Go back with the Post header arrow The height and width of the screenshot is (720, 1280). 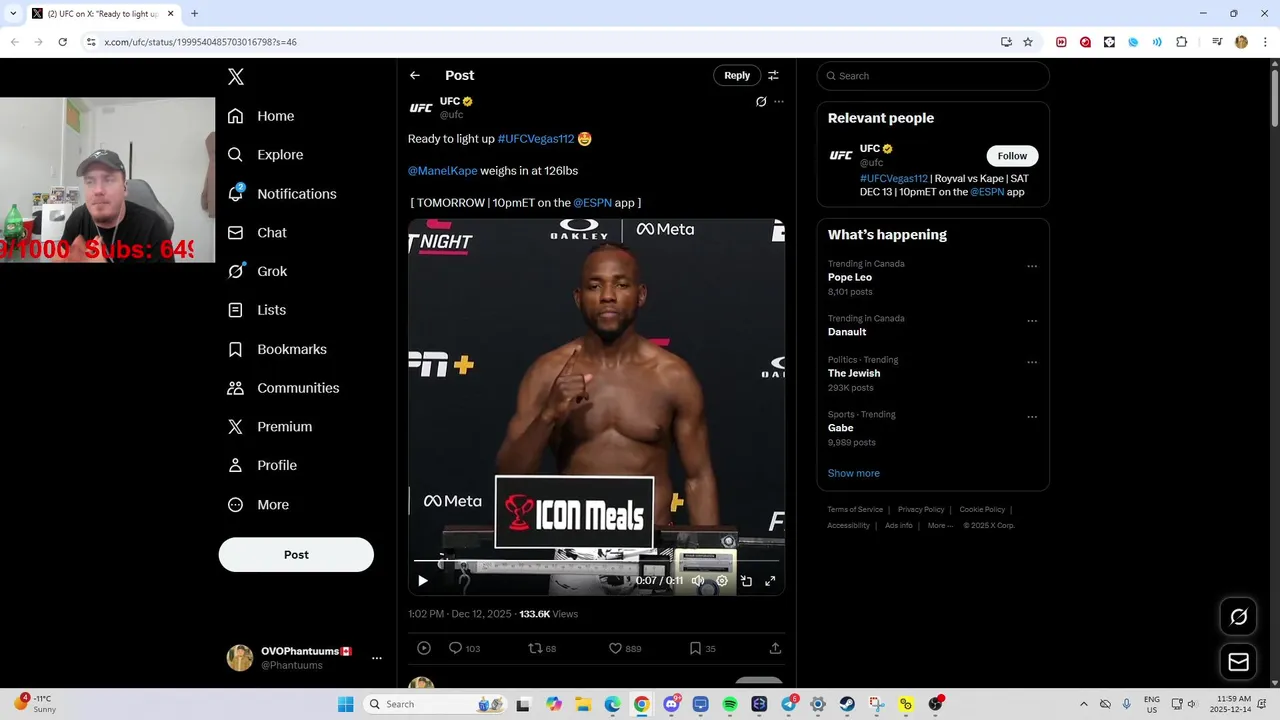[415, 76]
